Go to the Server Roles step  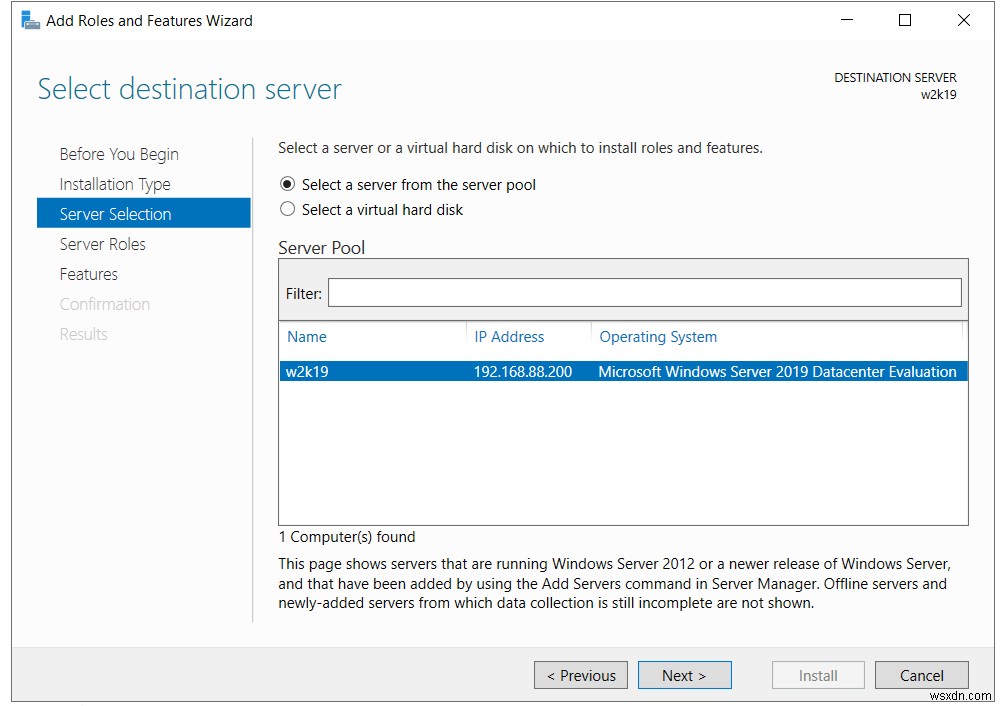(103, 244)
